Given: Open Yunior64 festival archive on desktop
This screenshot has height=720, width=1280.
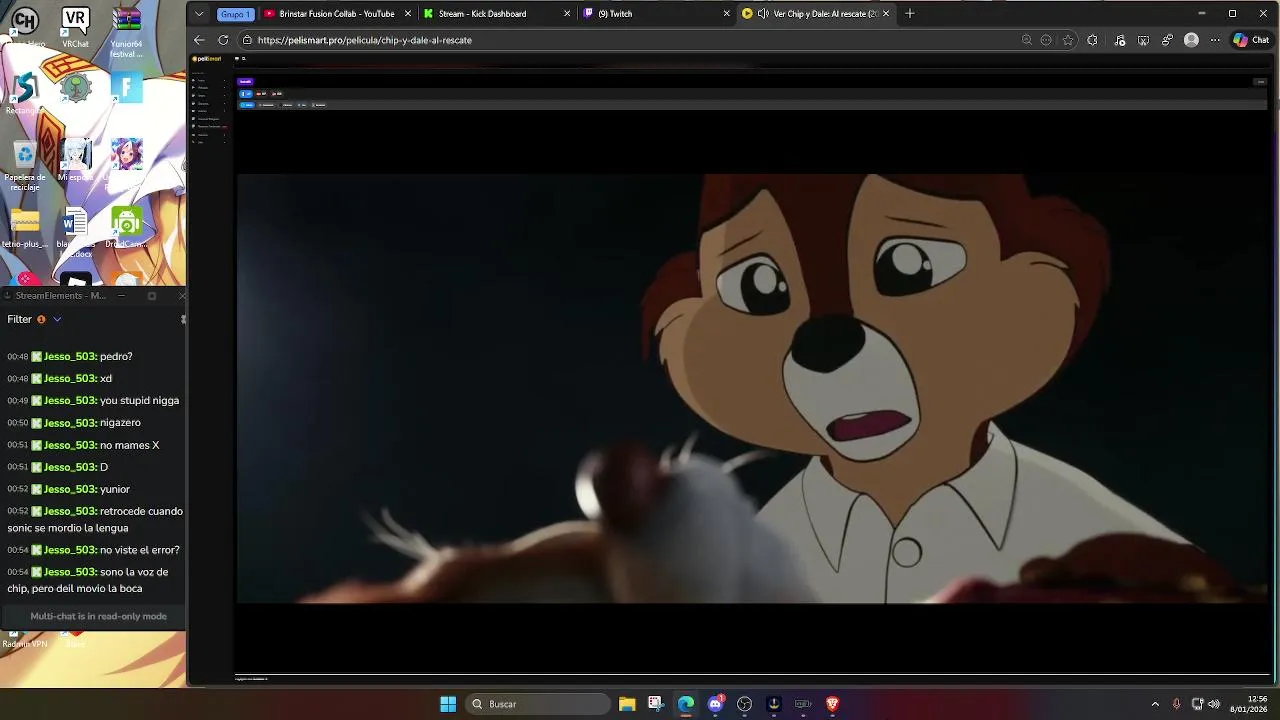Looking at the screenshot, I should click(126, 30).
